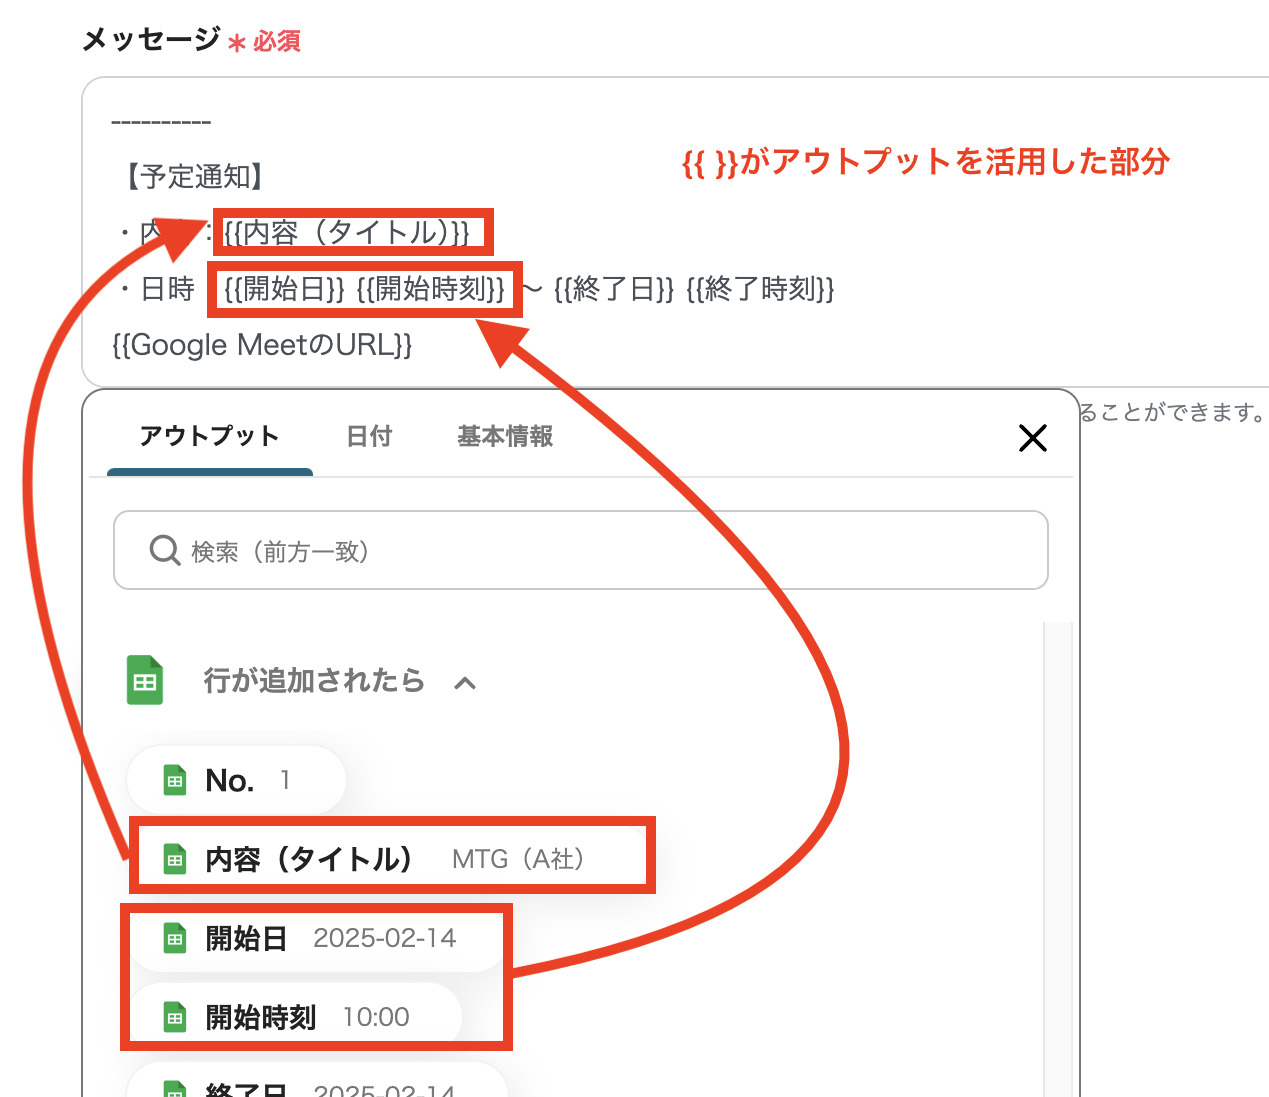Image resolution: width=1269 pixels, height=1097 pixels.
Task: Click inside the メッセージ text area
Action: [x=675, y=232]
